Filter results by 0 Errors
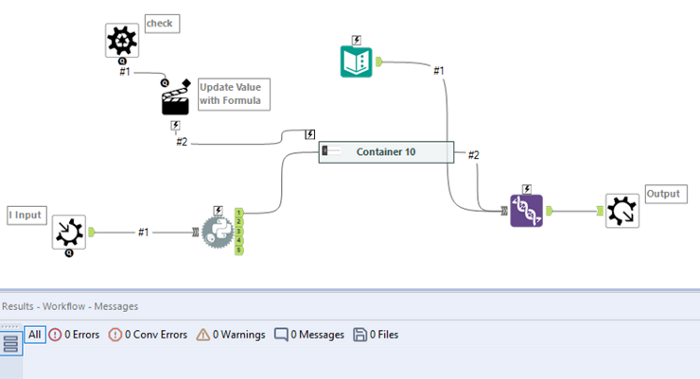 pos(74,334)
